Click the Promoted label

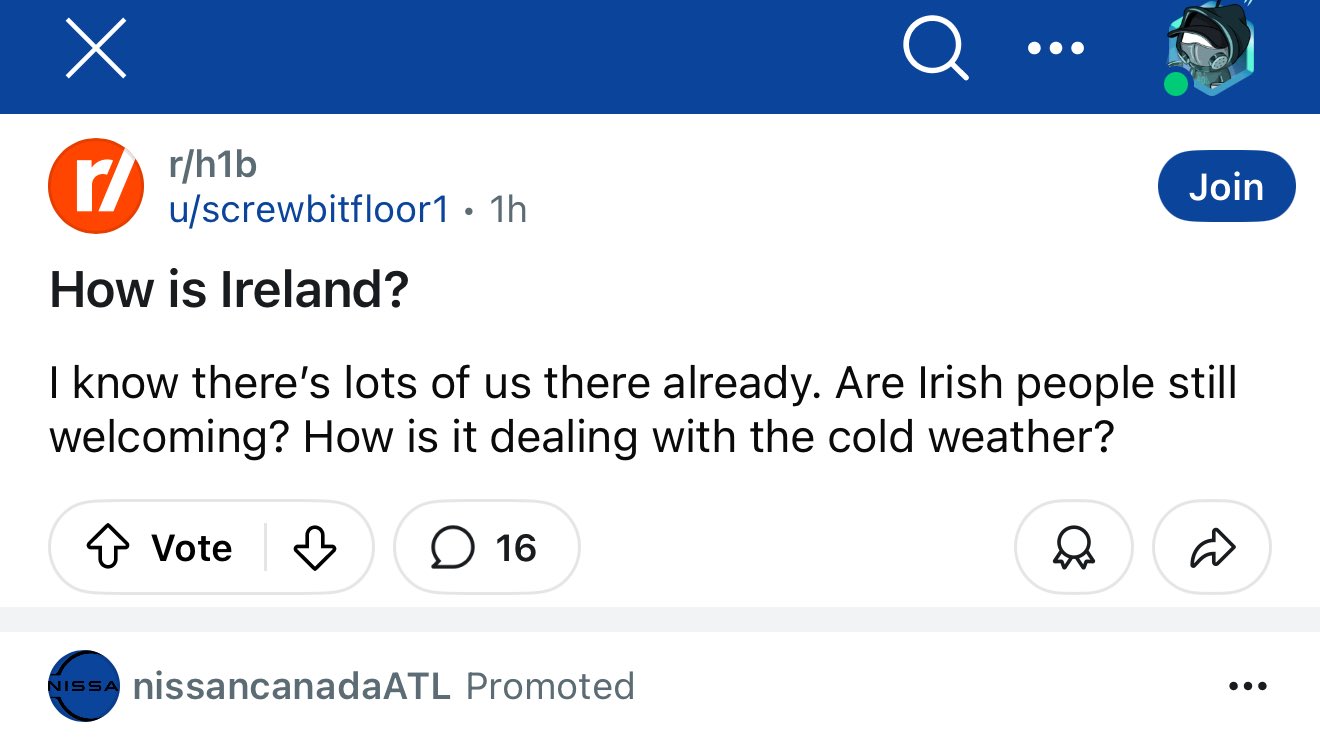(550, 686)
